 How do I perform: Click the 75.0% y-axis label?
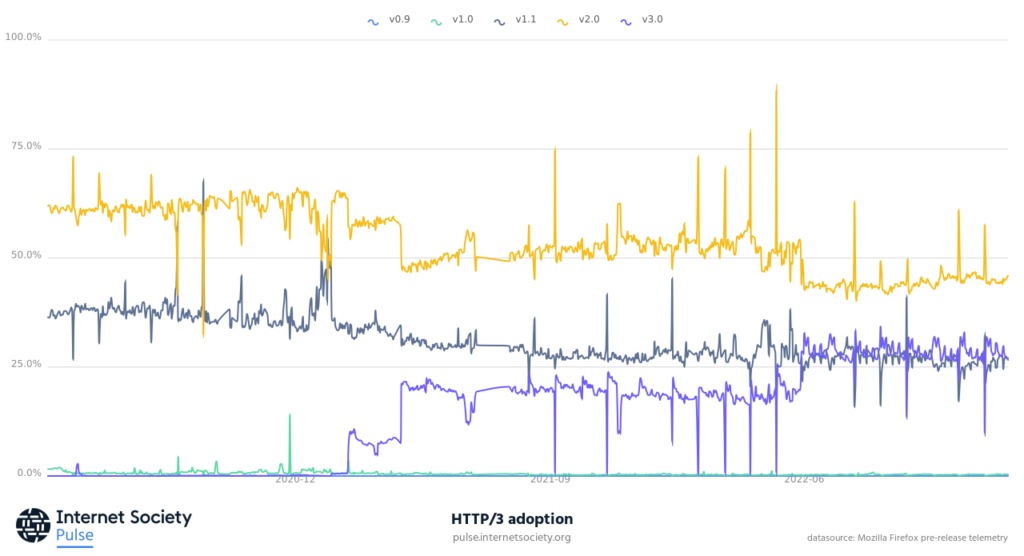click(x=23, y=147)
